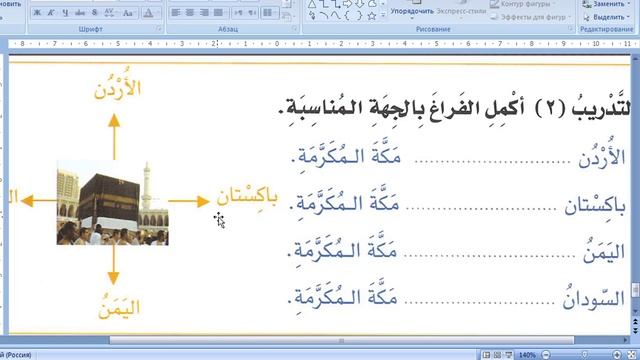The width and height of the screenshot is (640, 360).
Task: Click the zoom slider handle
Action: 584,355
